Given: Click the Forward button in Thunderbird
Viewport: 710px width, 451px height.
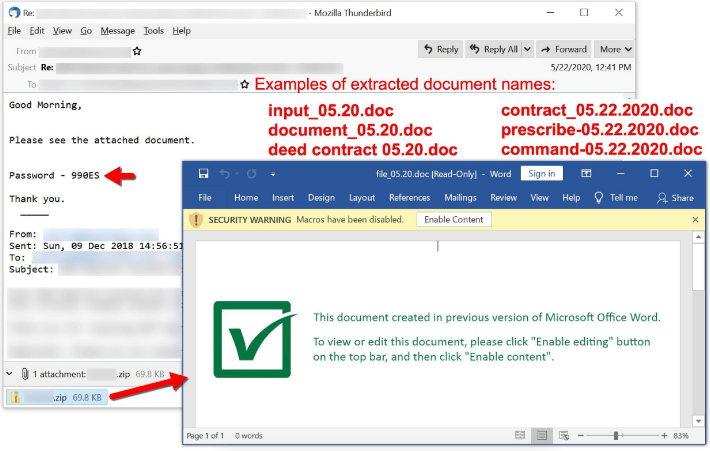Looking at the screenshot, I should point(563,49).
